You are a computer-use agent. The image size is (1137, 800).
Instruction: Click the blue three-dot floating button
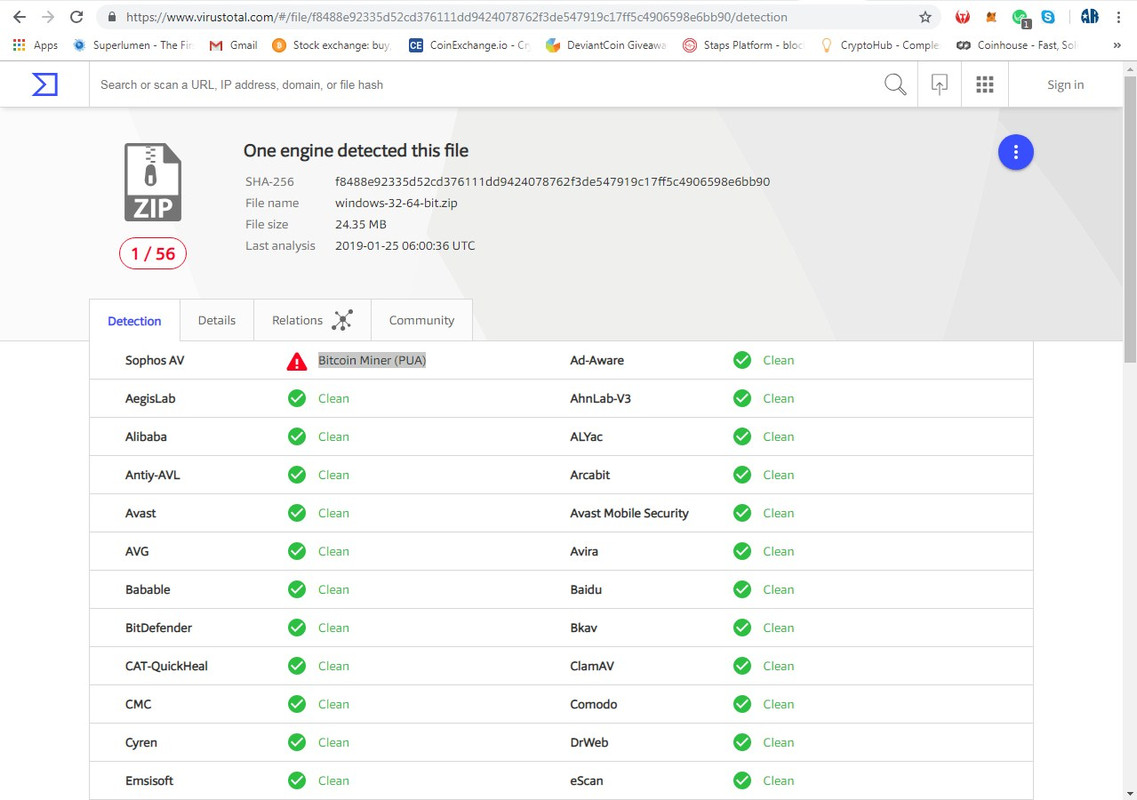(1016, 152)
